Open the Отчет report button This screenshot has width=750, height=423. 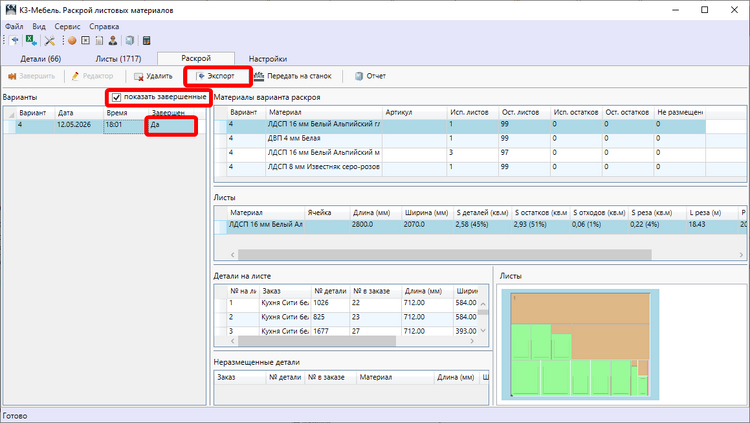click(371, 76)
